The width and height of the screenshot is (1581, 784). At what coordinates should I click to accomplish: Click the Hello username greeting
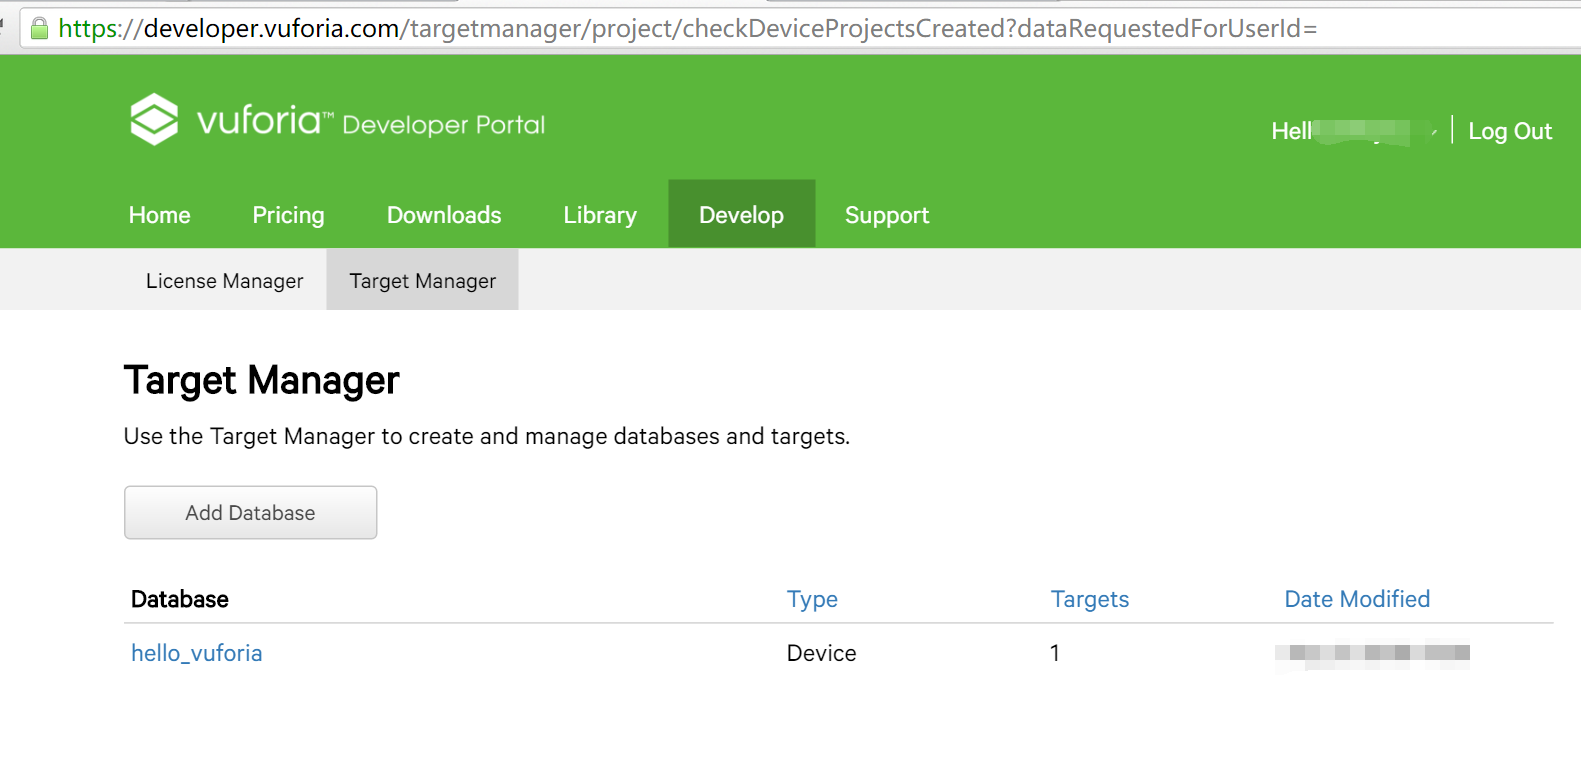tap(1354, 131)
